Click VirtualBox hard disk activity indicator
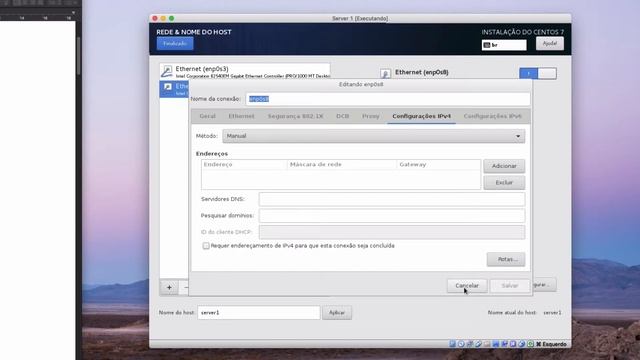 [452, 344]
